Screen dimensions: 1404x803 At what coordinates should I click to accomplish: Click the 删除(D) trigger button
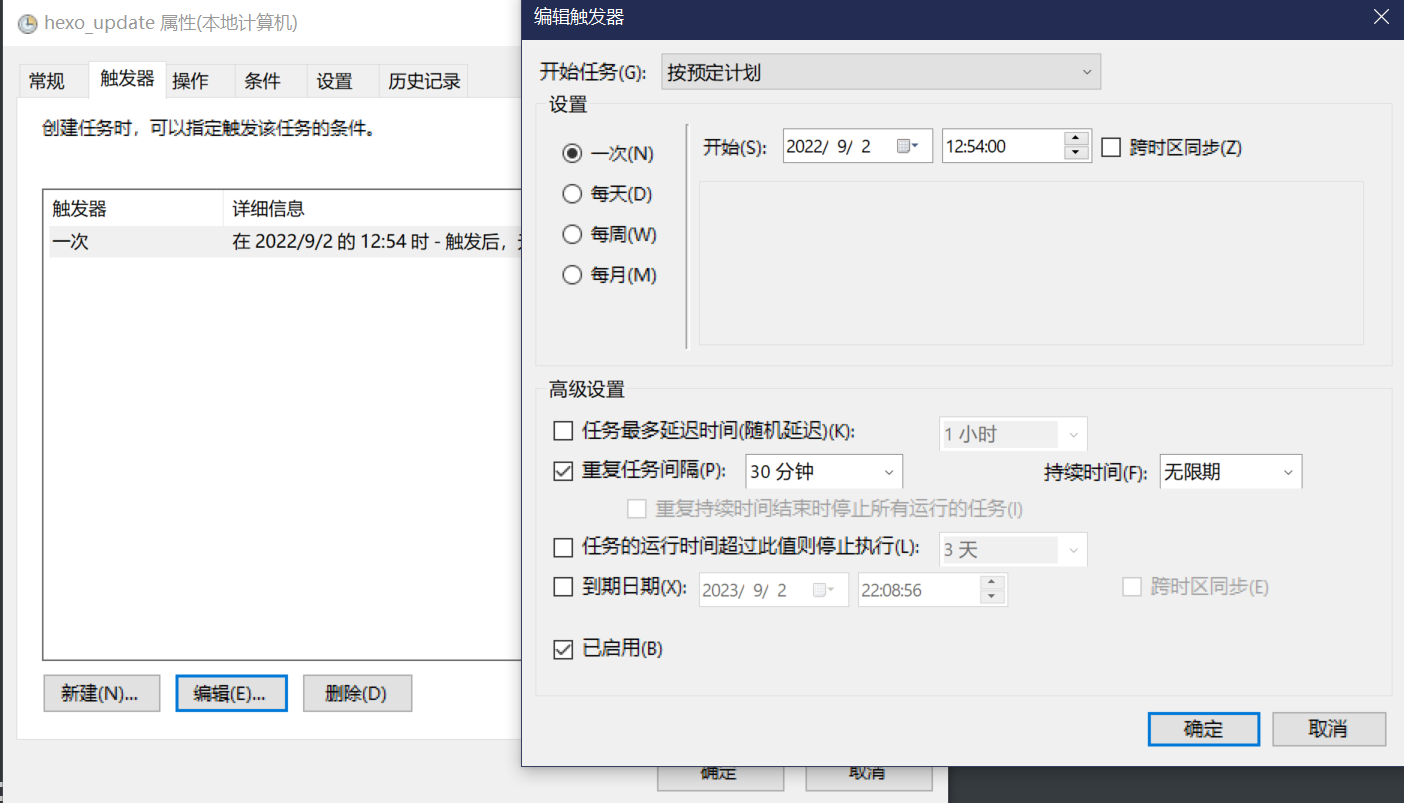tap(357, 694)
